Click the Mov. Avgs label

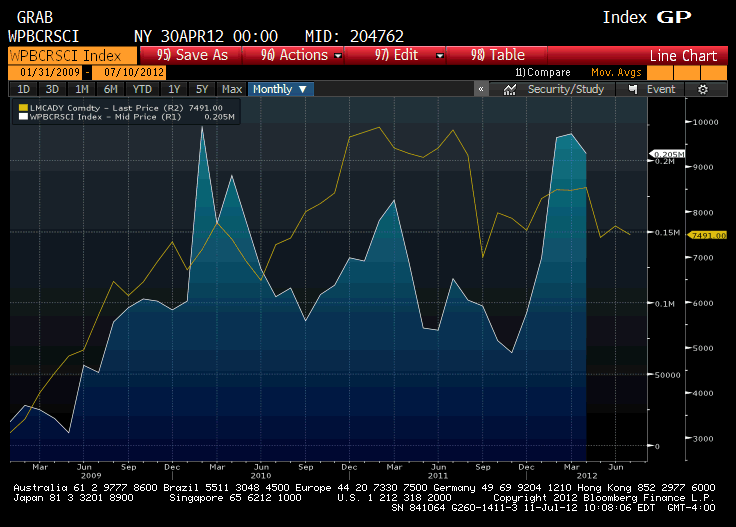pos(616,72)
